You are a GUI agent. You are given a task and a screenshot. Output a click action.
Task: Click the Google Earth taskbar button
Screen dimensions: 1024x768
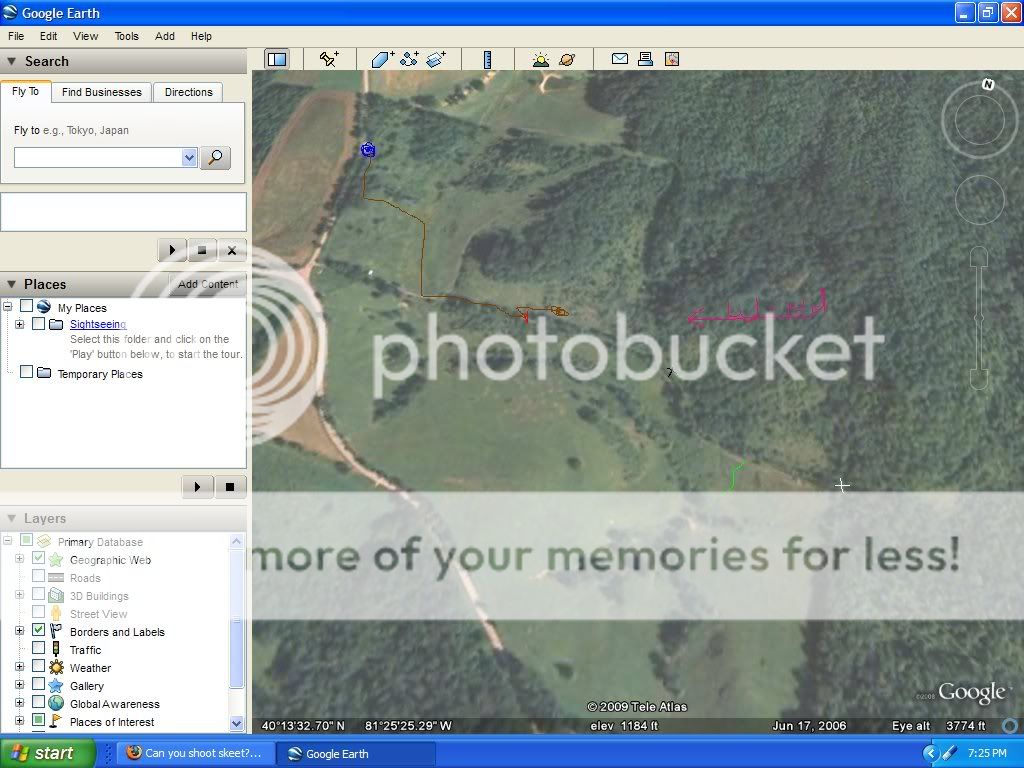pos(355,753)
